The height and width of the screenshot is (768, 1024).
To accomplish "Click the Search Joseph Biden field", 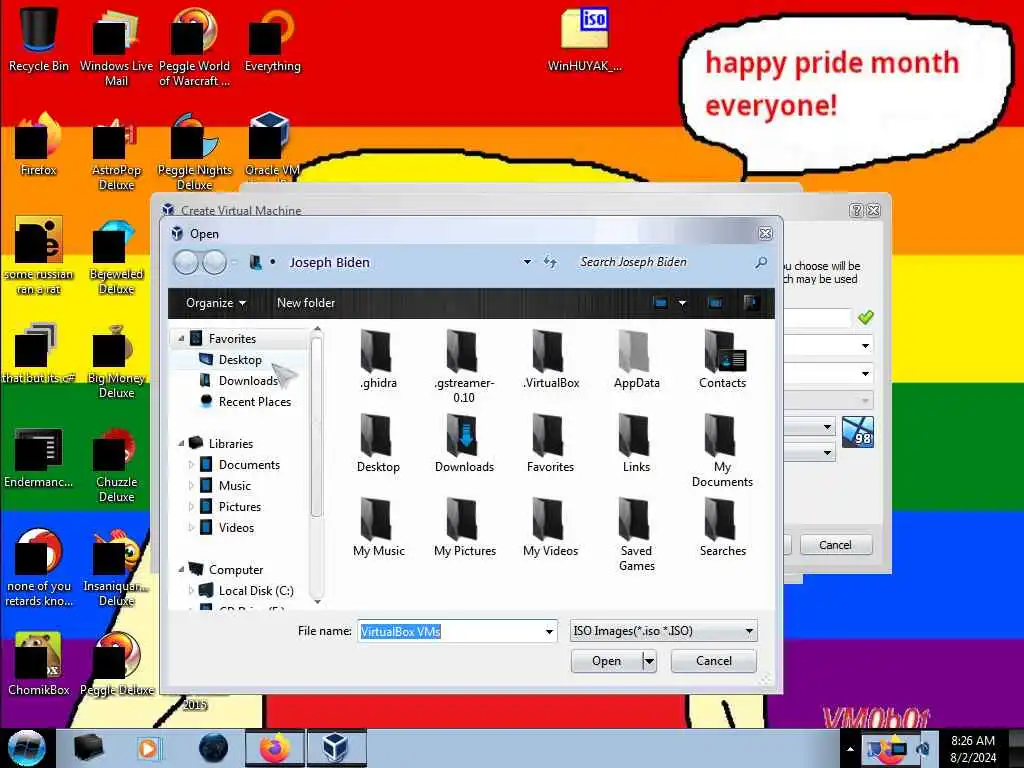I will (663, 262).
